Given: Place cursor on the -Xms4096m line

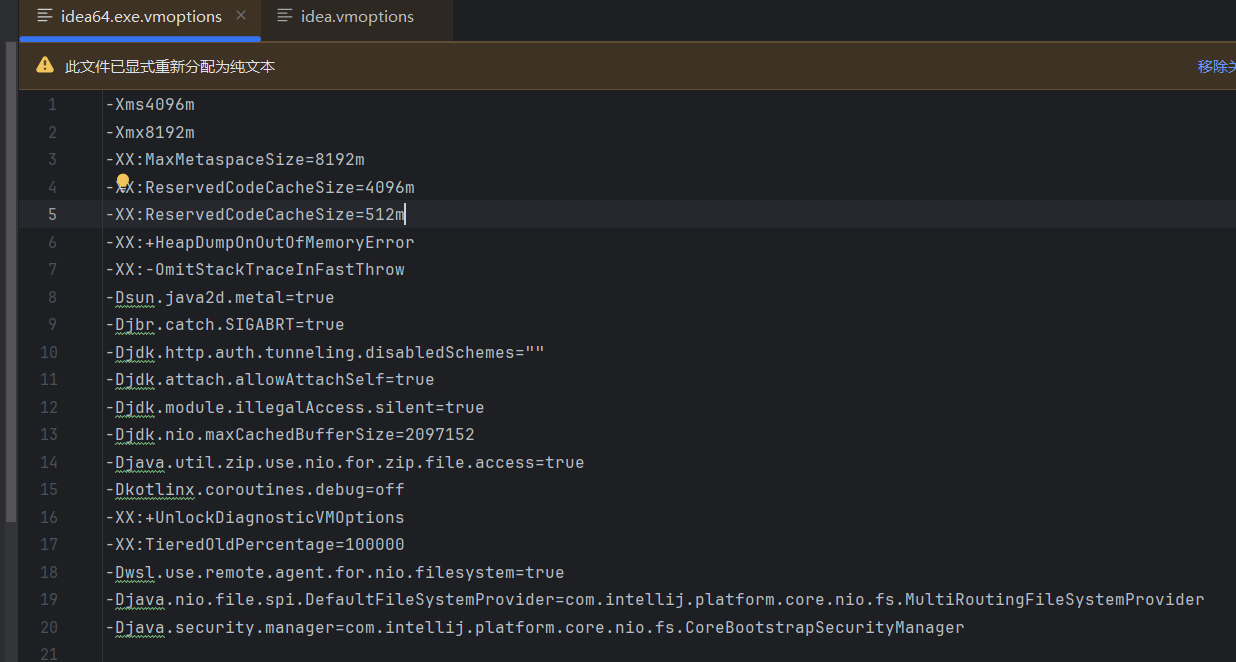Looking at the screenshot, I should 150,104.
